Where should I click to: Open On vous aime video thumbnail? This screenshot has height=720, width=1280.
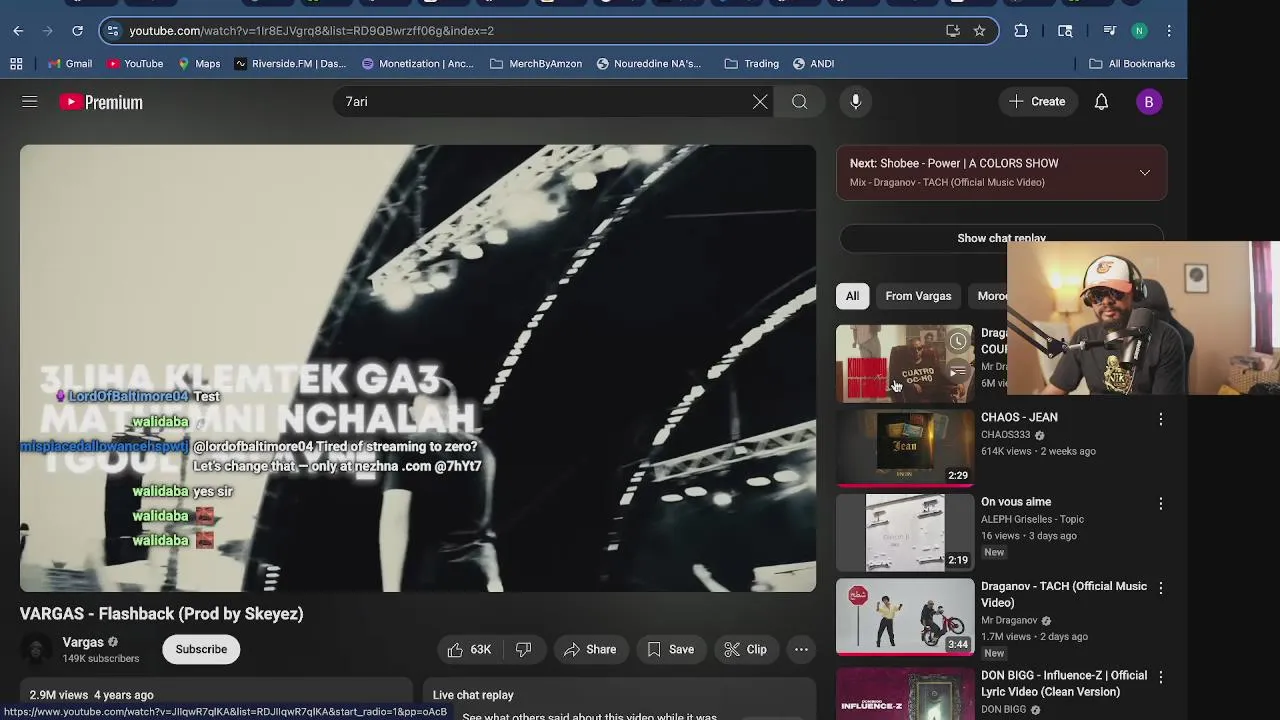tap(905, 532)
